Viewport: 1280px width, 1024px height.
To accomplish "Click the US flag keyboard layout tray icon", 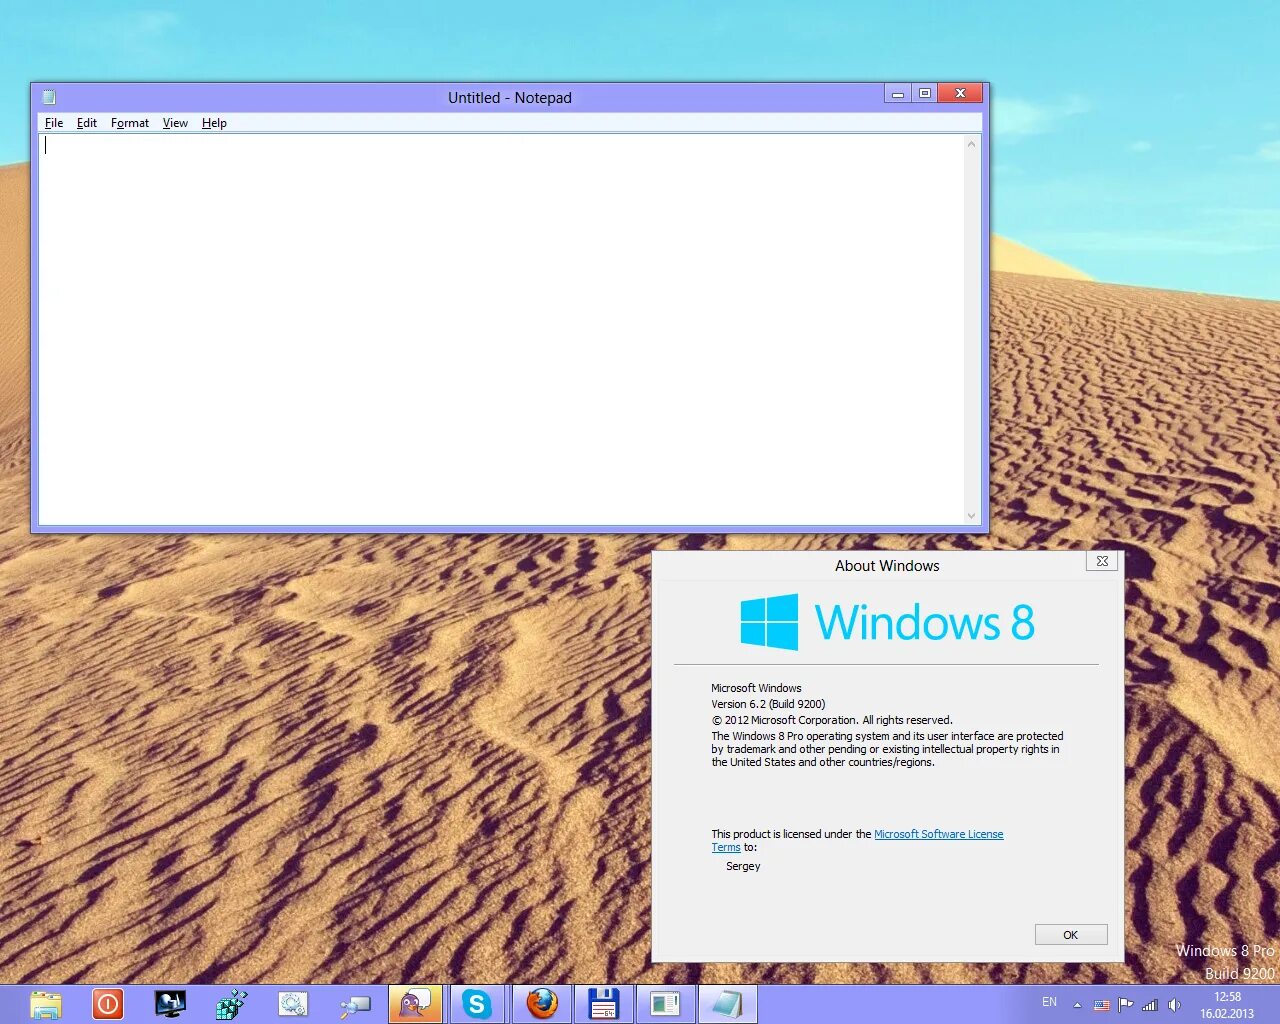I will (x=1101, y=1005).
